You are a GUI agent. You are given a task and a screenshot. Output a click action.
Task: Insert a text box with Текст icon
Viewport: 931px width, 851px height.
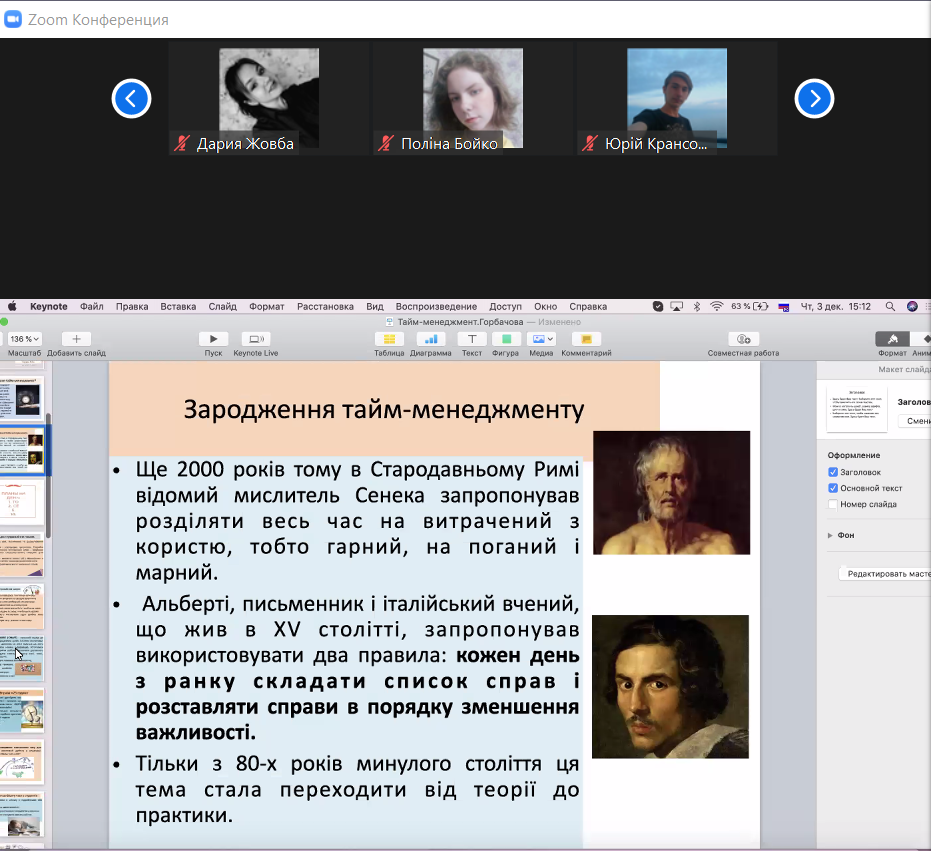(x=472, y=338)
